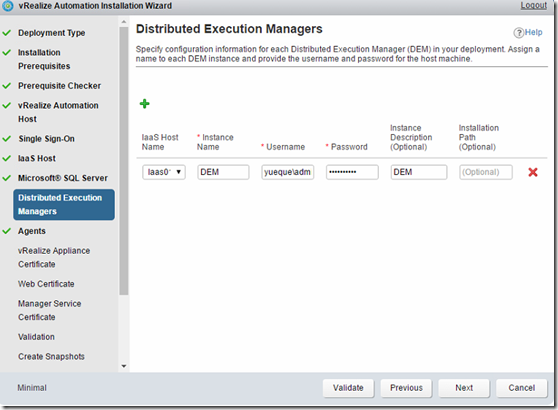Click the sidebar scroll up arrow
The height and width of the screenshot is (410, 558).
pos(123,22)
